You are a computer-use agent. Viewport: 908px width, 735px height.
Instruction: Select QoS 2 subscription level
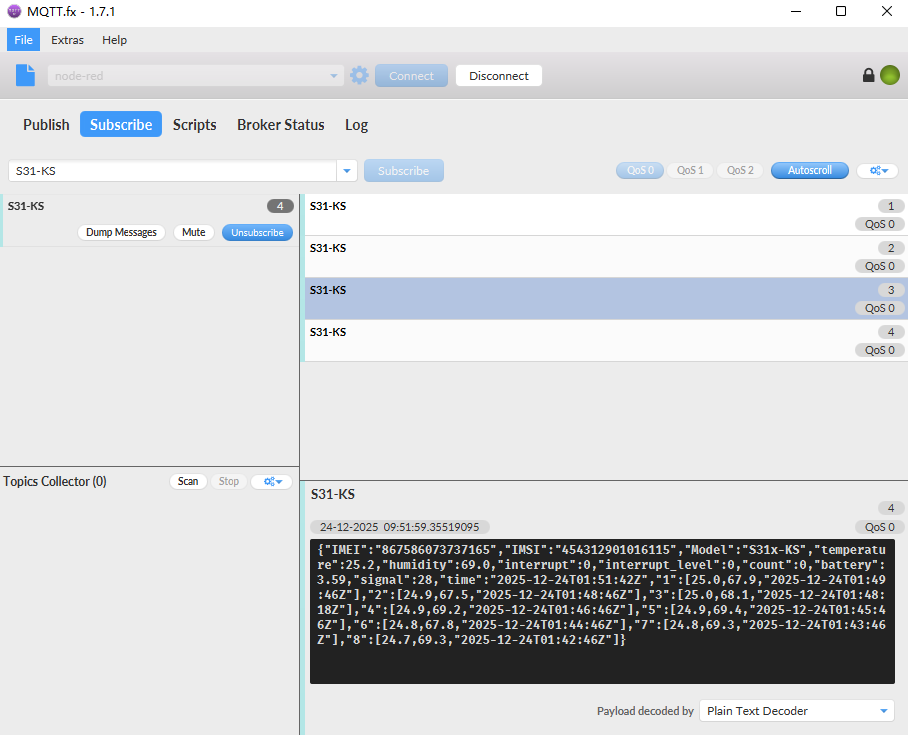pos(740,170)
